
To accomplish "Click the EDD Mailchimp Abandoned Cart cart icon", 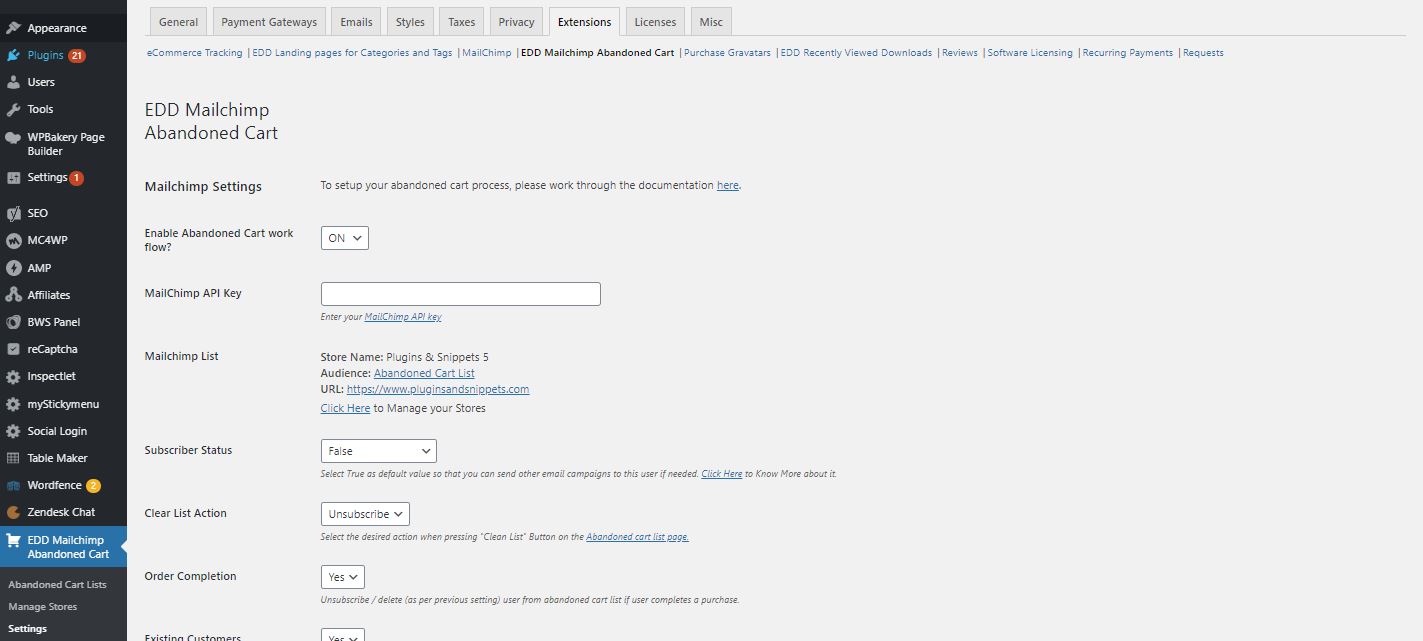I will click(x=13, y=540).
